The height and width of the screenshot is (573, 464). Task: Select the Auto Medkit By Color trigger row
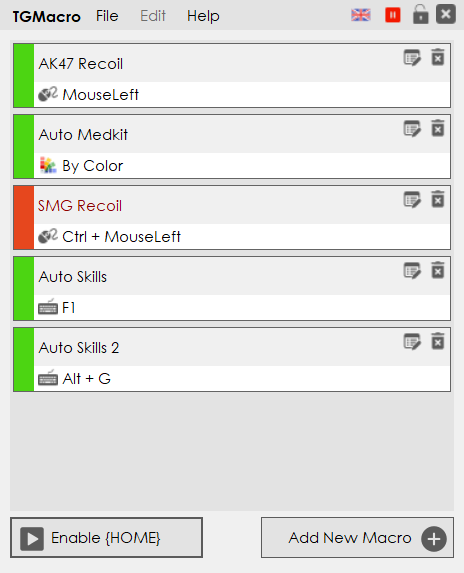(242, 166)
